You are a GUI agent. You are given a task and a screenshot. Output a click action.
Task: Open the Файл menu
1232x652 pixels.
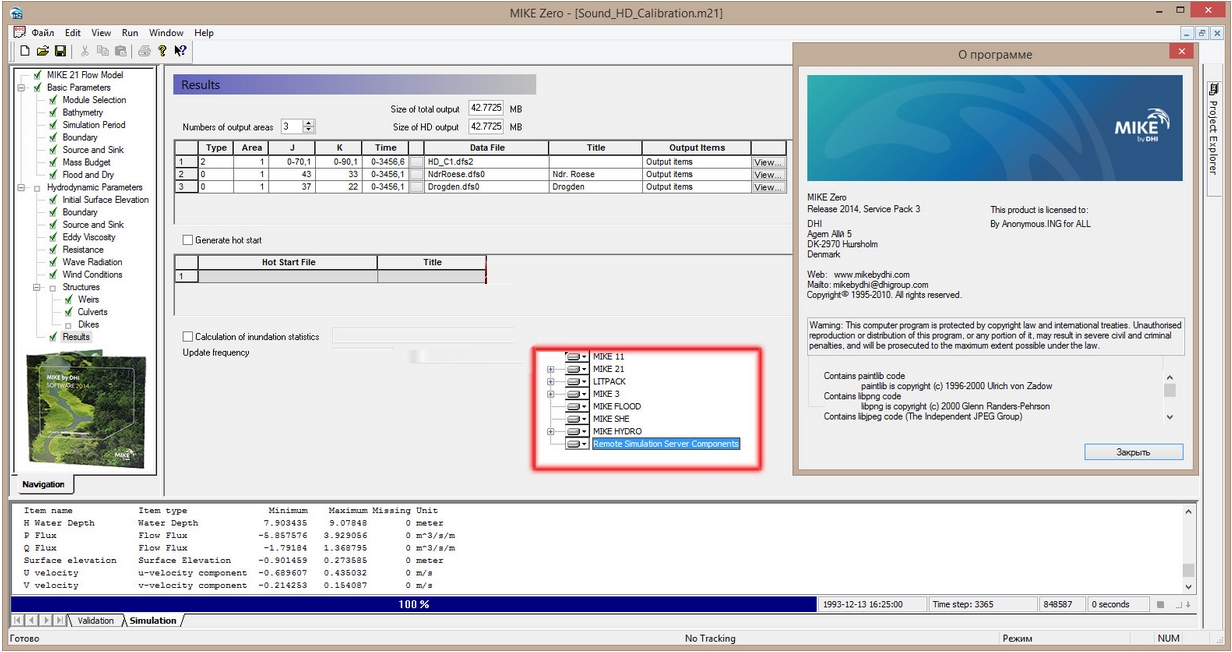pyautogui.click(x=42, y=33)
